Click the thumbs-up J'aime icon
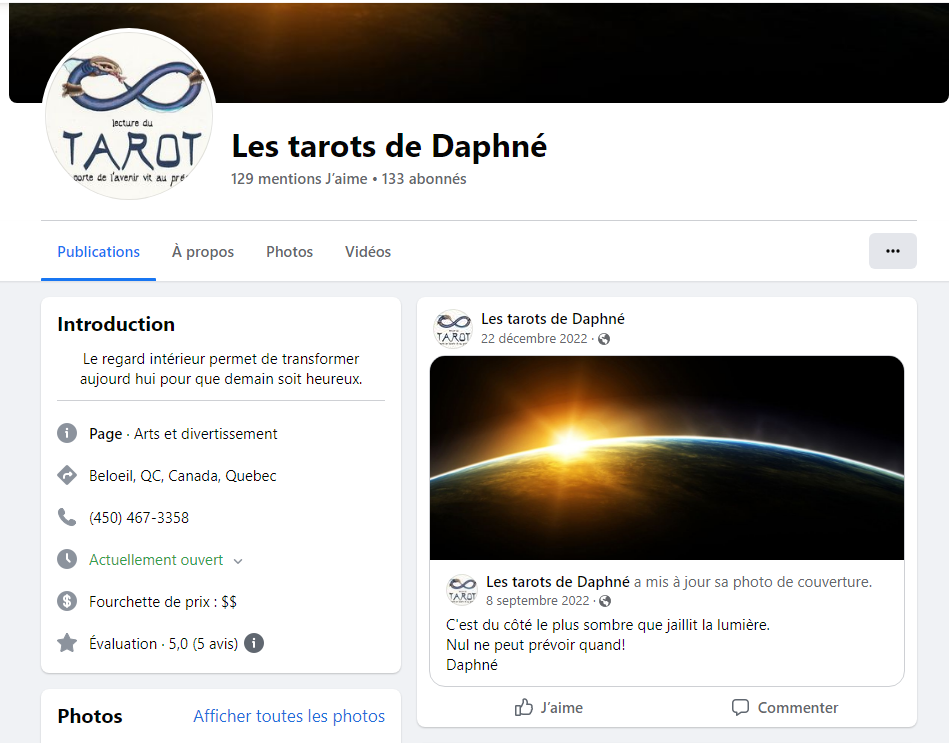 524,707
